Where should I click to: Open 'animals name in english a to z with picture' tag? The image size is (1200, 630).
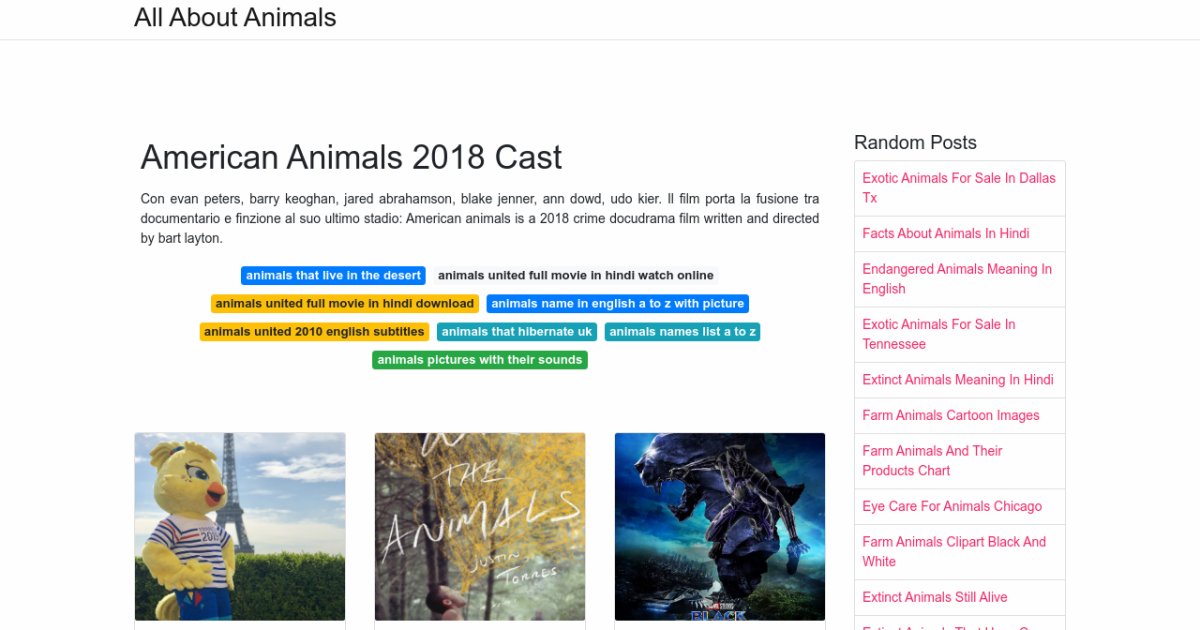tap(618, 304)
